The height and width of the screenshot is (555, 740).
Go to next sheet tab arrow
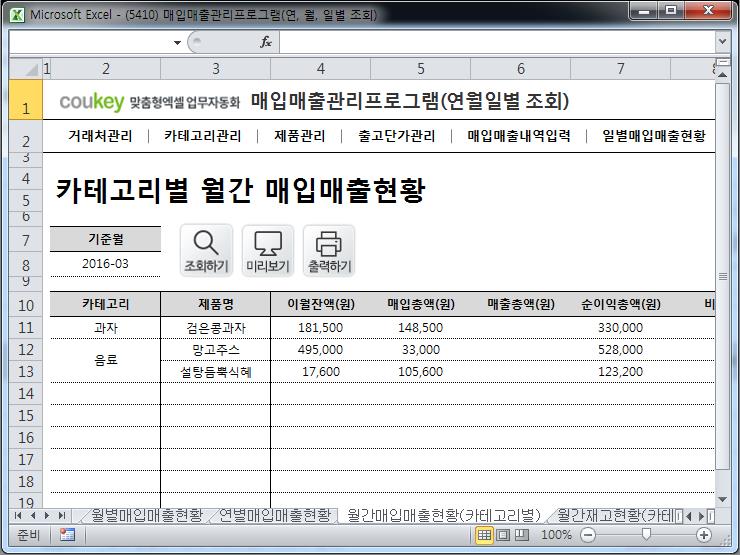pos(47,515)
